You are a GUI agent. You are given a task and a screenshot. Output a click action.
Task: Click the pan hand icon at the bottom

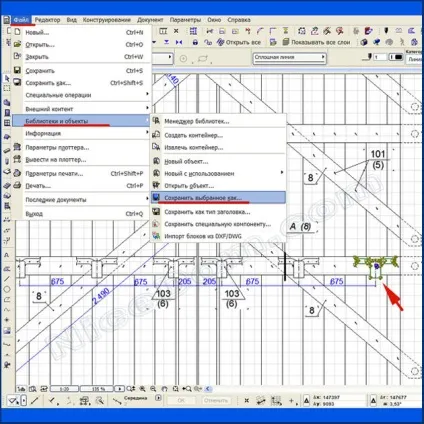164,389
